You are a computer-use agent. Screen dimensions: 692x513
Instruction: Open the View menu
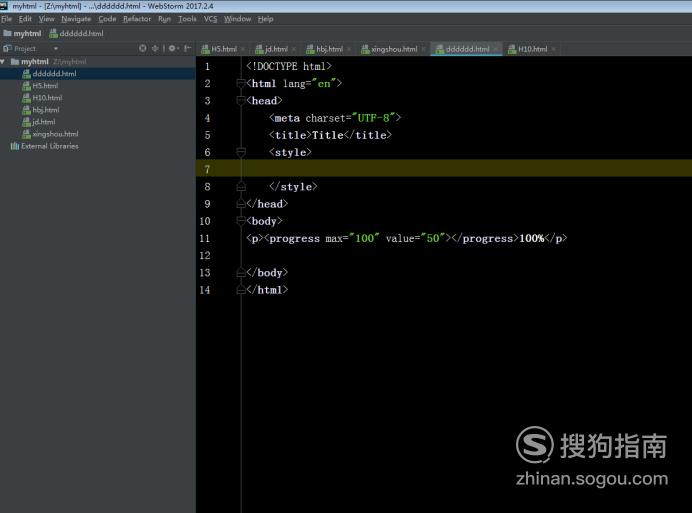coord(46,19)
